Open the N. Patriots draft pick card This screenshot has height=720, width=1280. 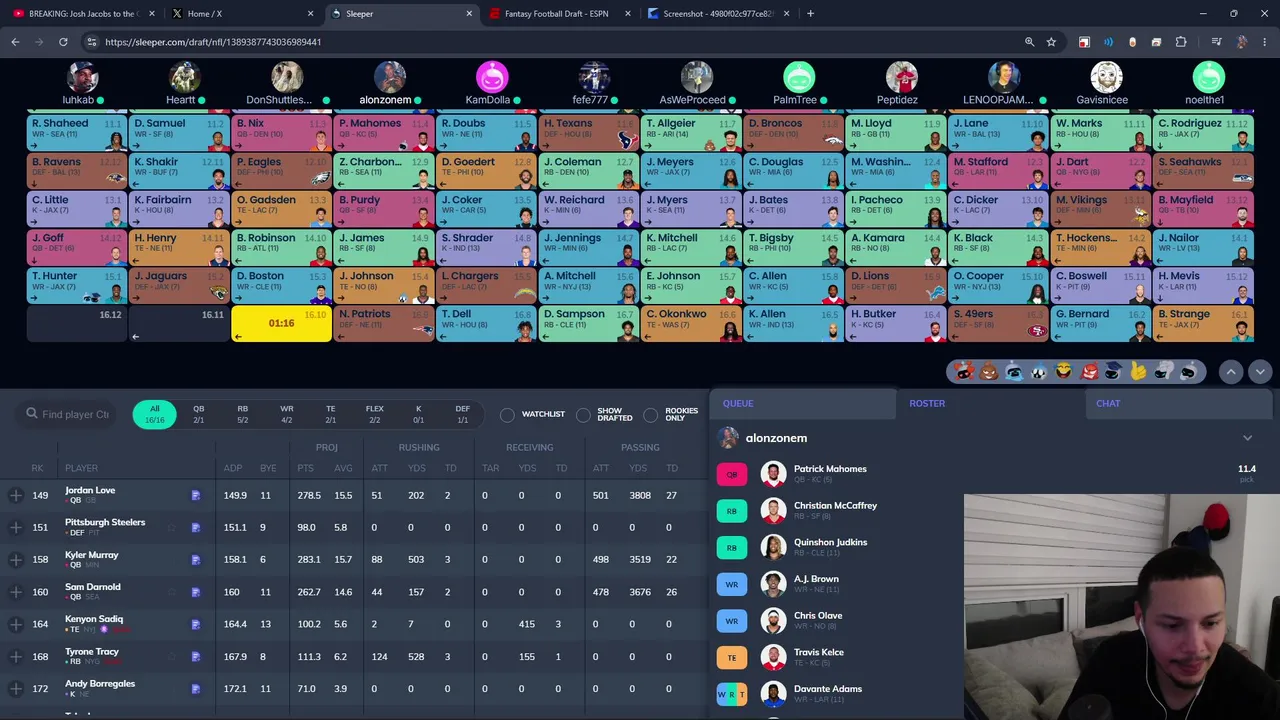tap(384, 323)
